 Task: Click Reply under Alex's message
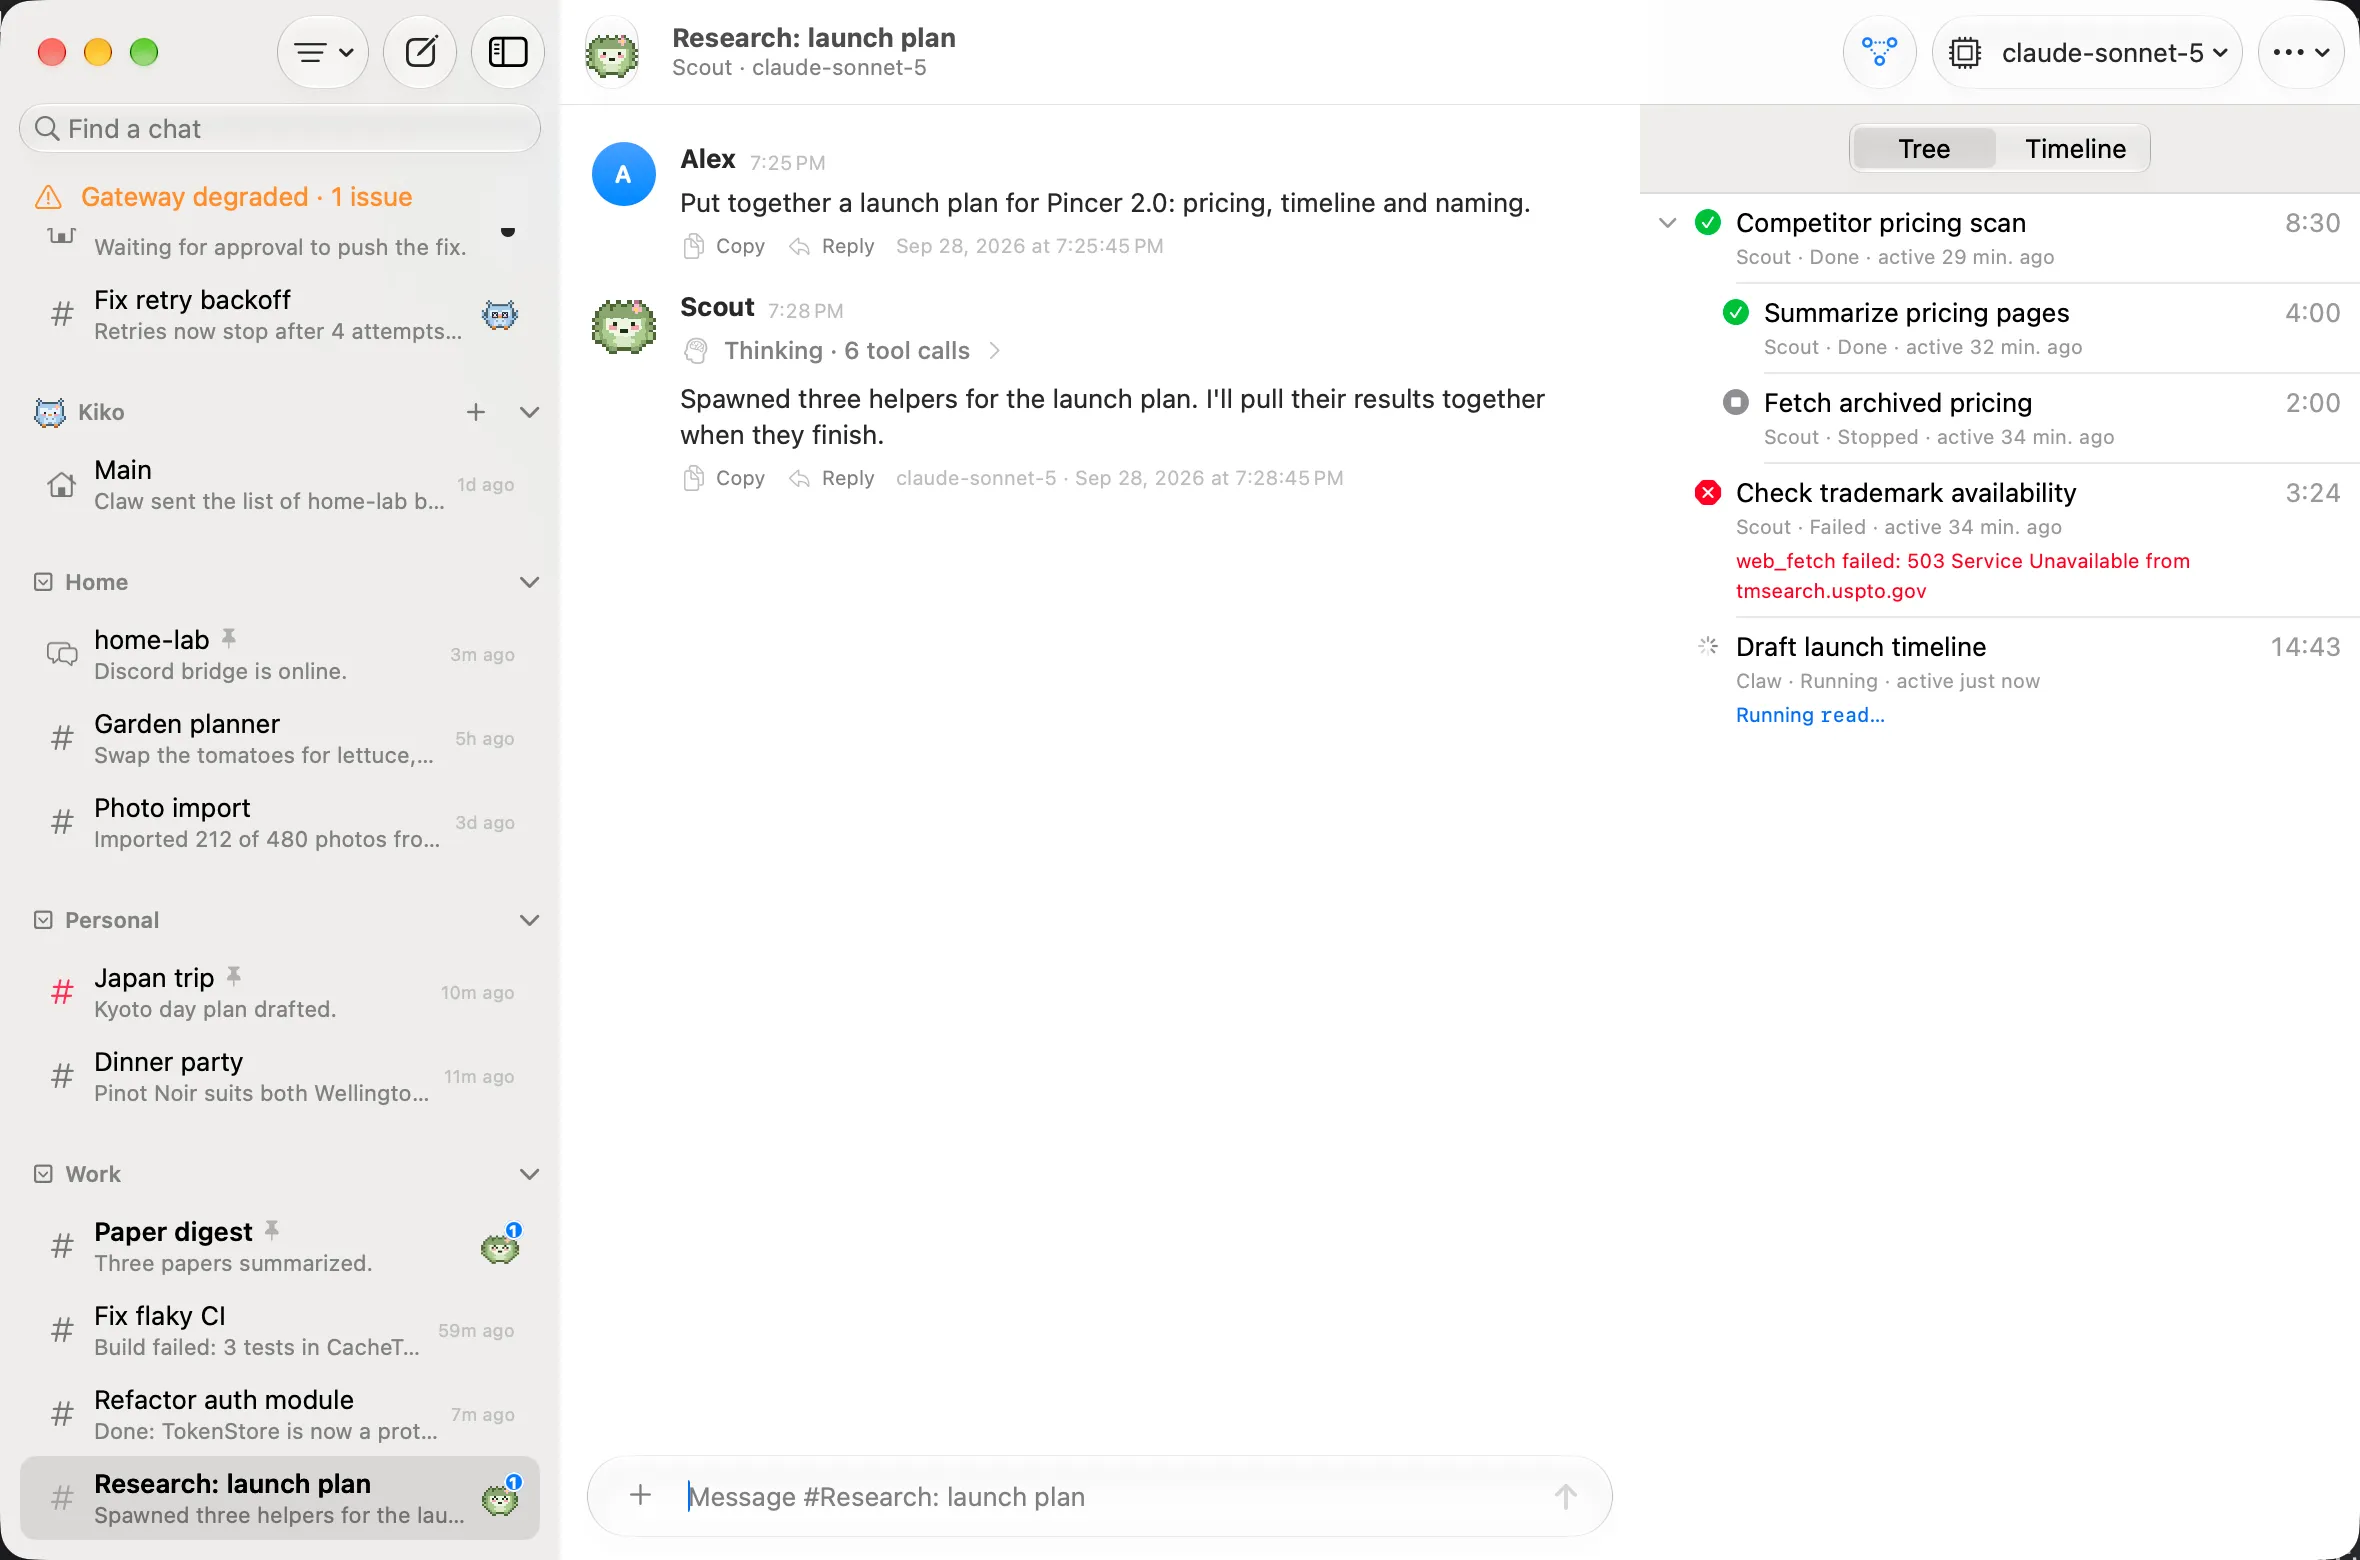coord(832,246)
